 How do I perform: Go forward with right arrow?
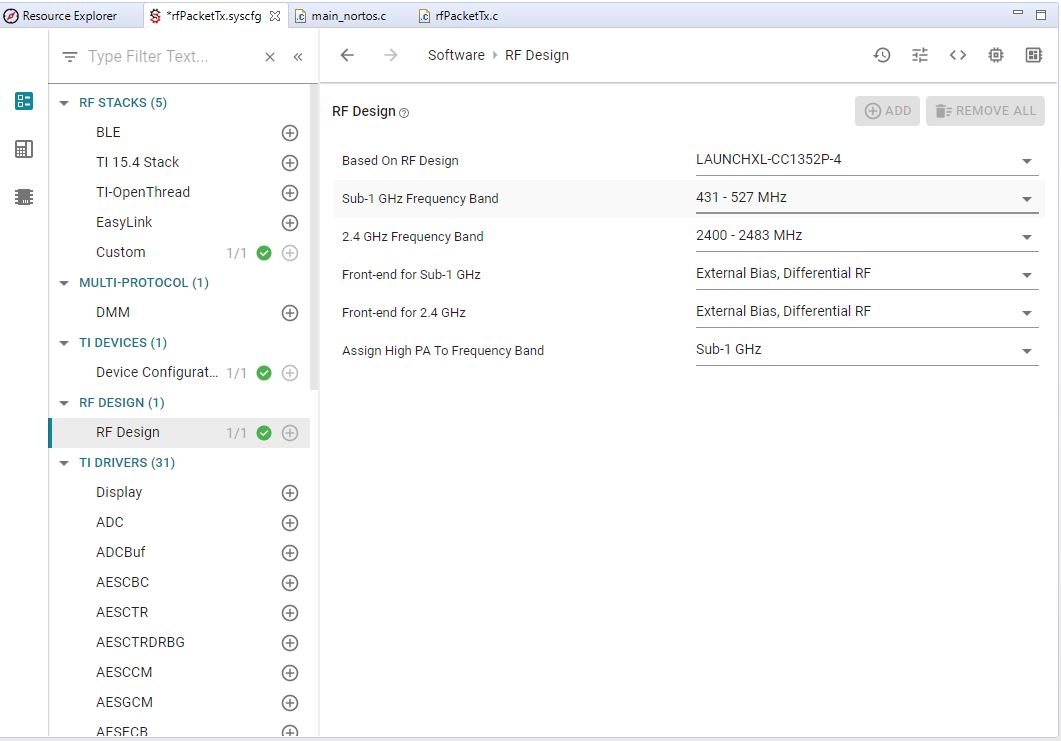(390, 55)
